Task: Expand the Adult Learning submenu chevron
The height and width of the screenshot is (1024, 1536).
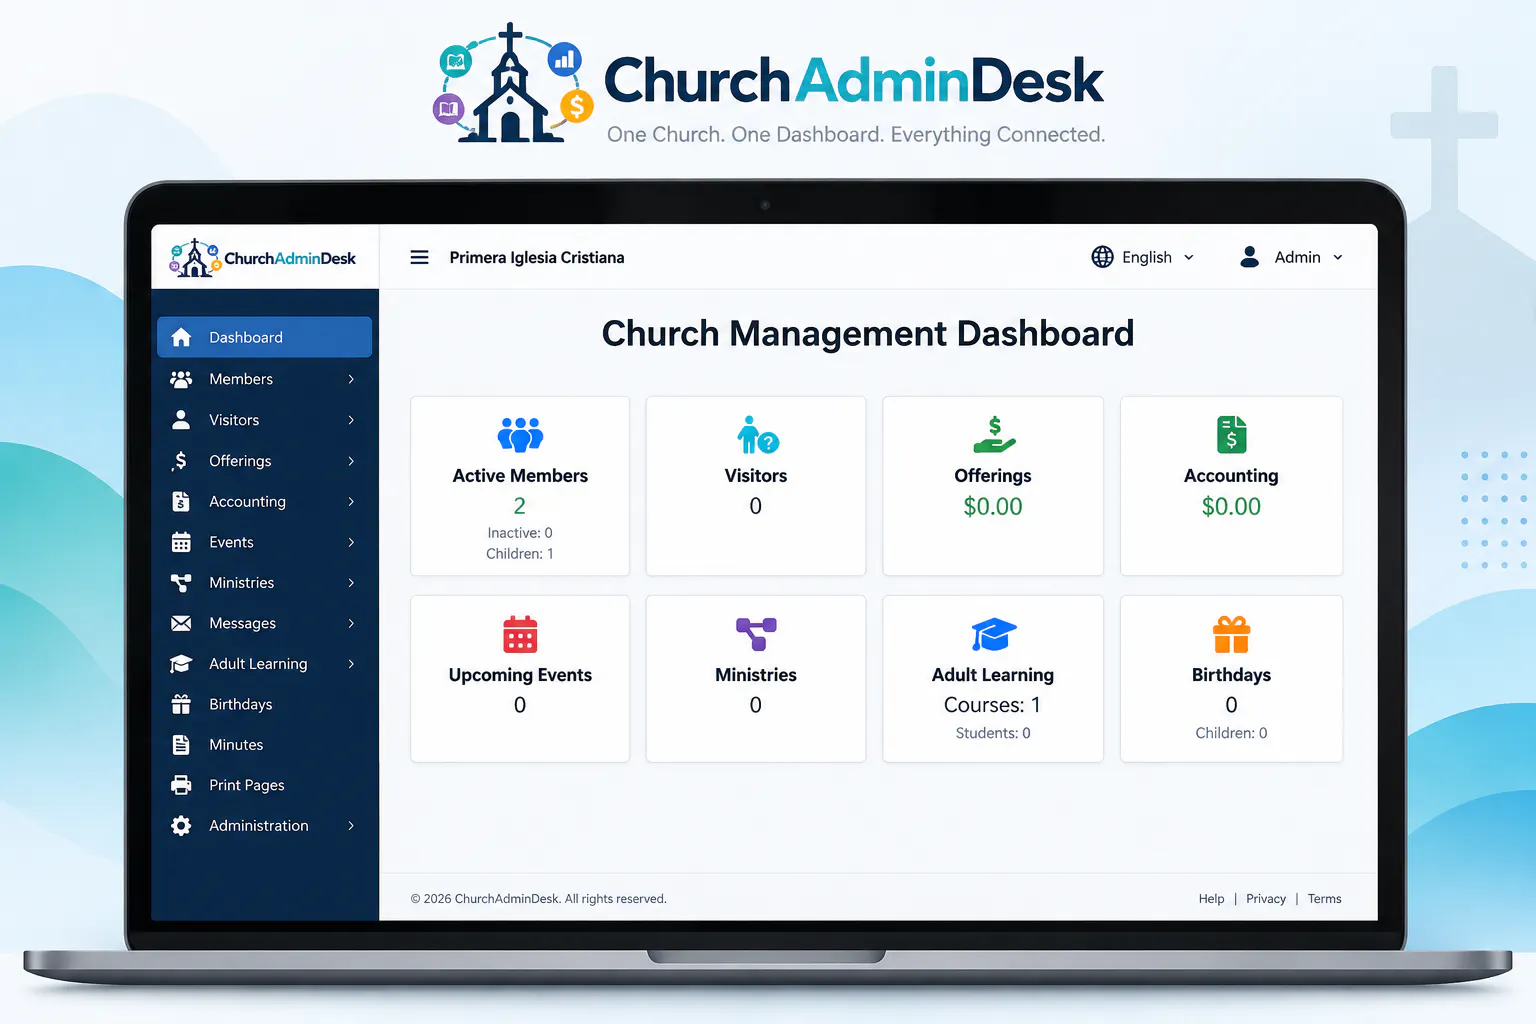Action: click(x=351, y=664)
